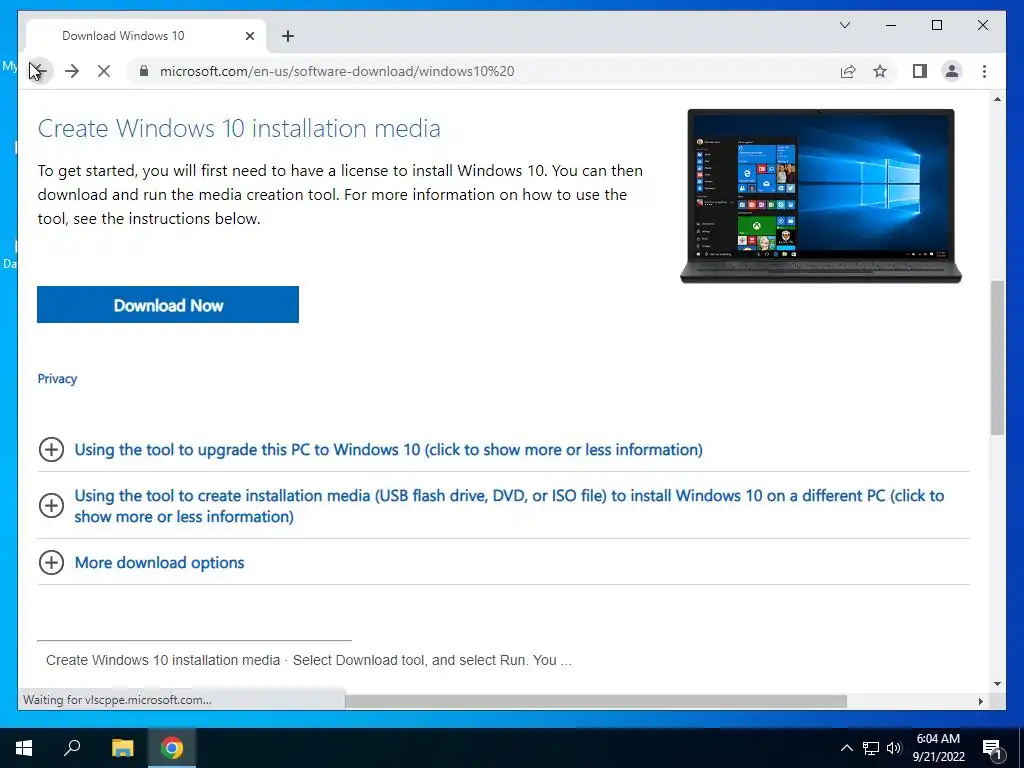Select the Download Windows 10 tab
Screen dimensions: 1024x768
(146, 36)
